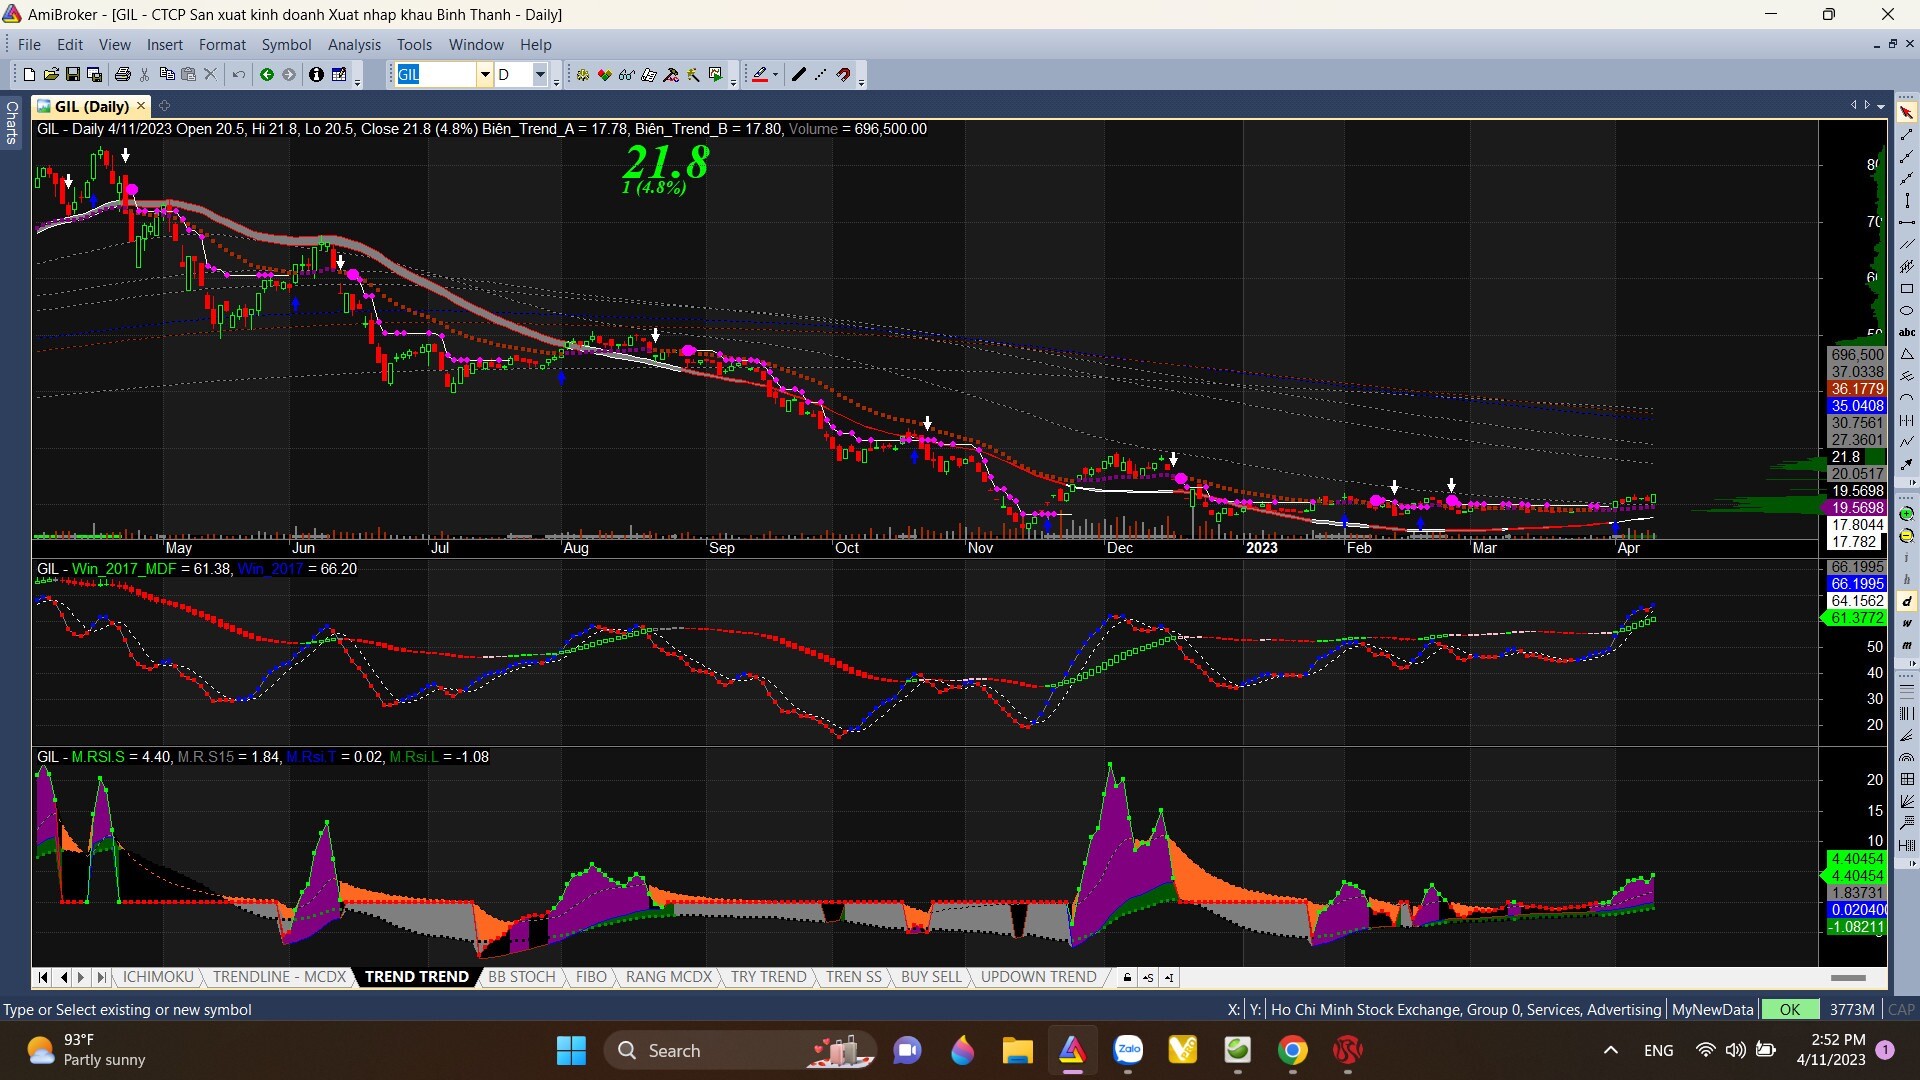Open the Charts side panel
Viewport: 1920px width, 1080px height.
pos(11,122)
